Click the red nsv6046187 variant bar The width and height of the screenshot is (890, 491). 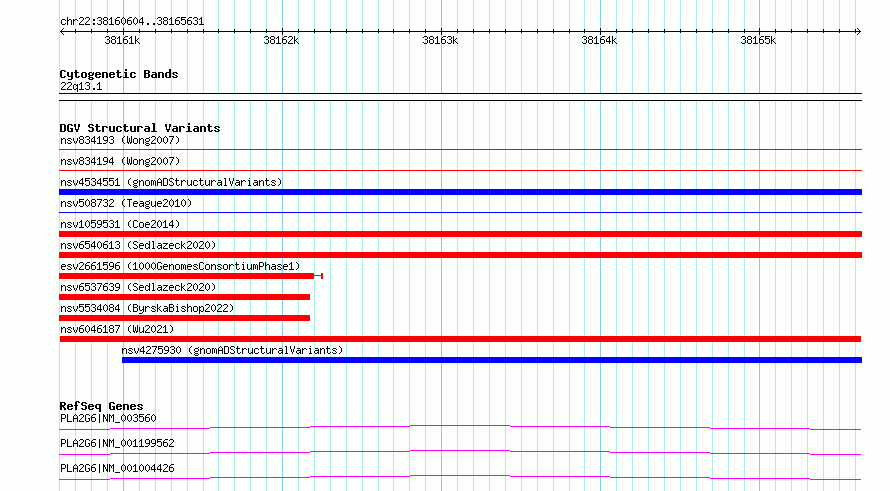(460, 339)
